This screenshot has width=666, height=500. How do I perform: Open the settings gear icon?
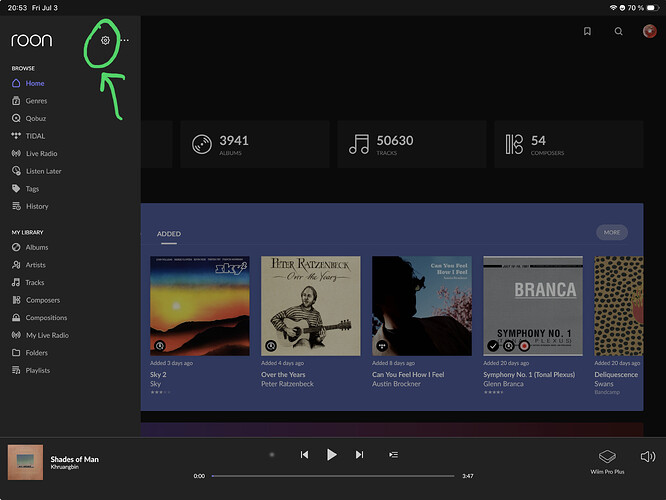pos(105,40)
